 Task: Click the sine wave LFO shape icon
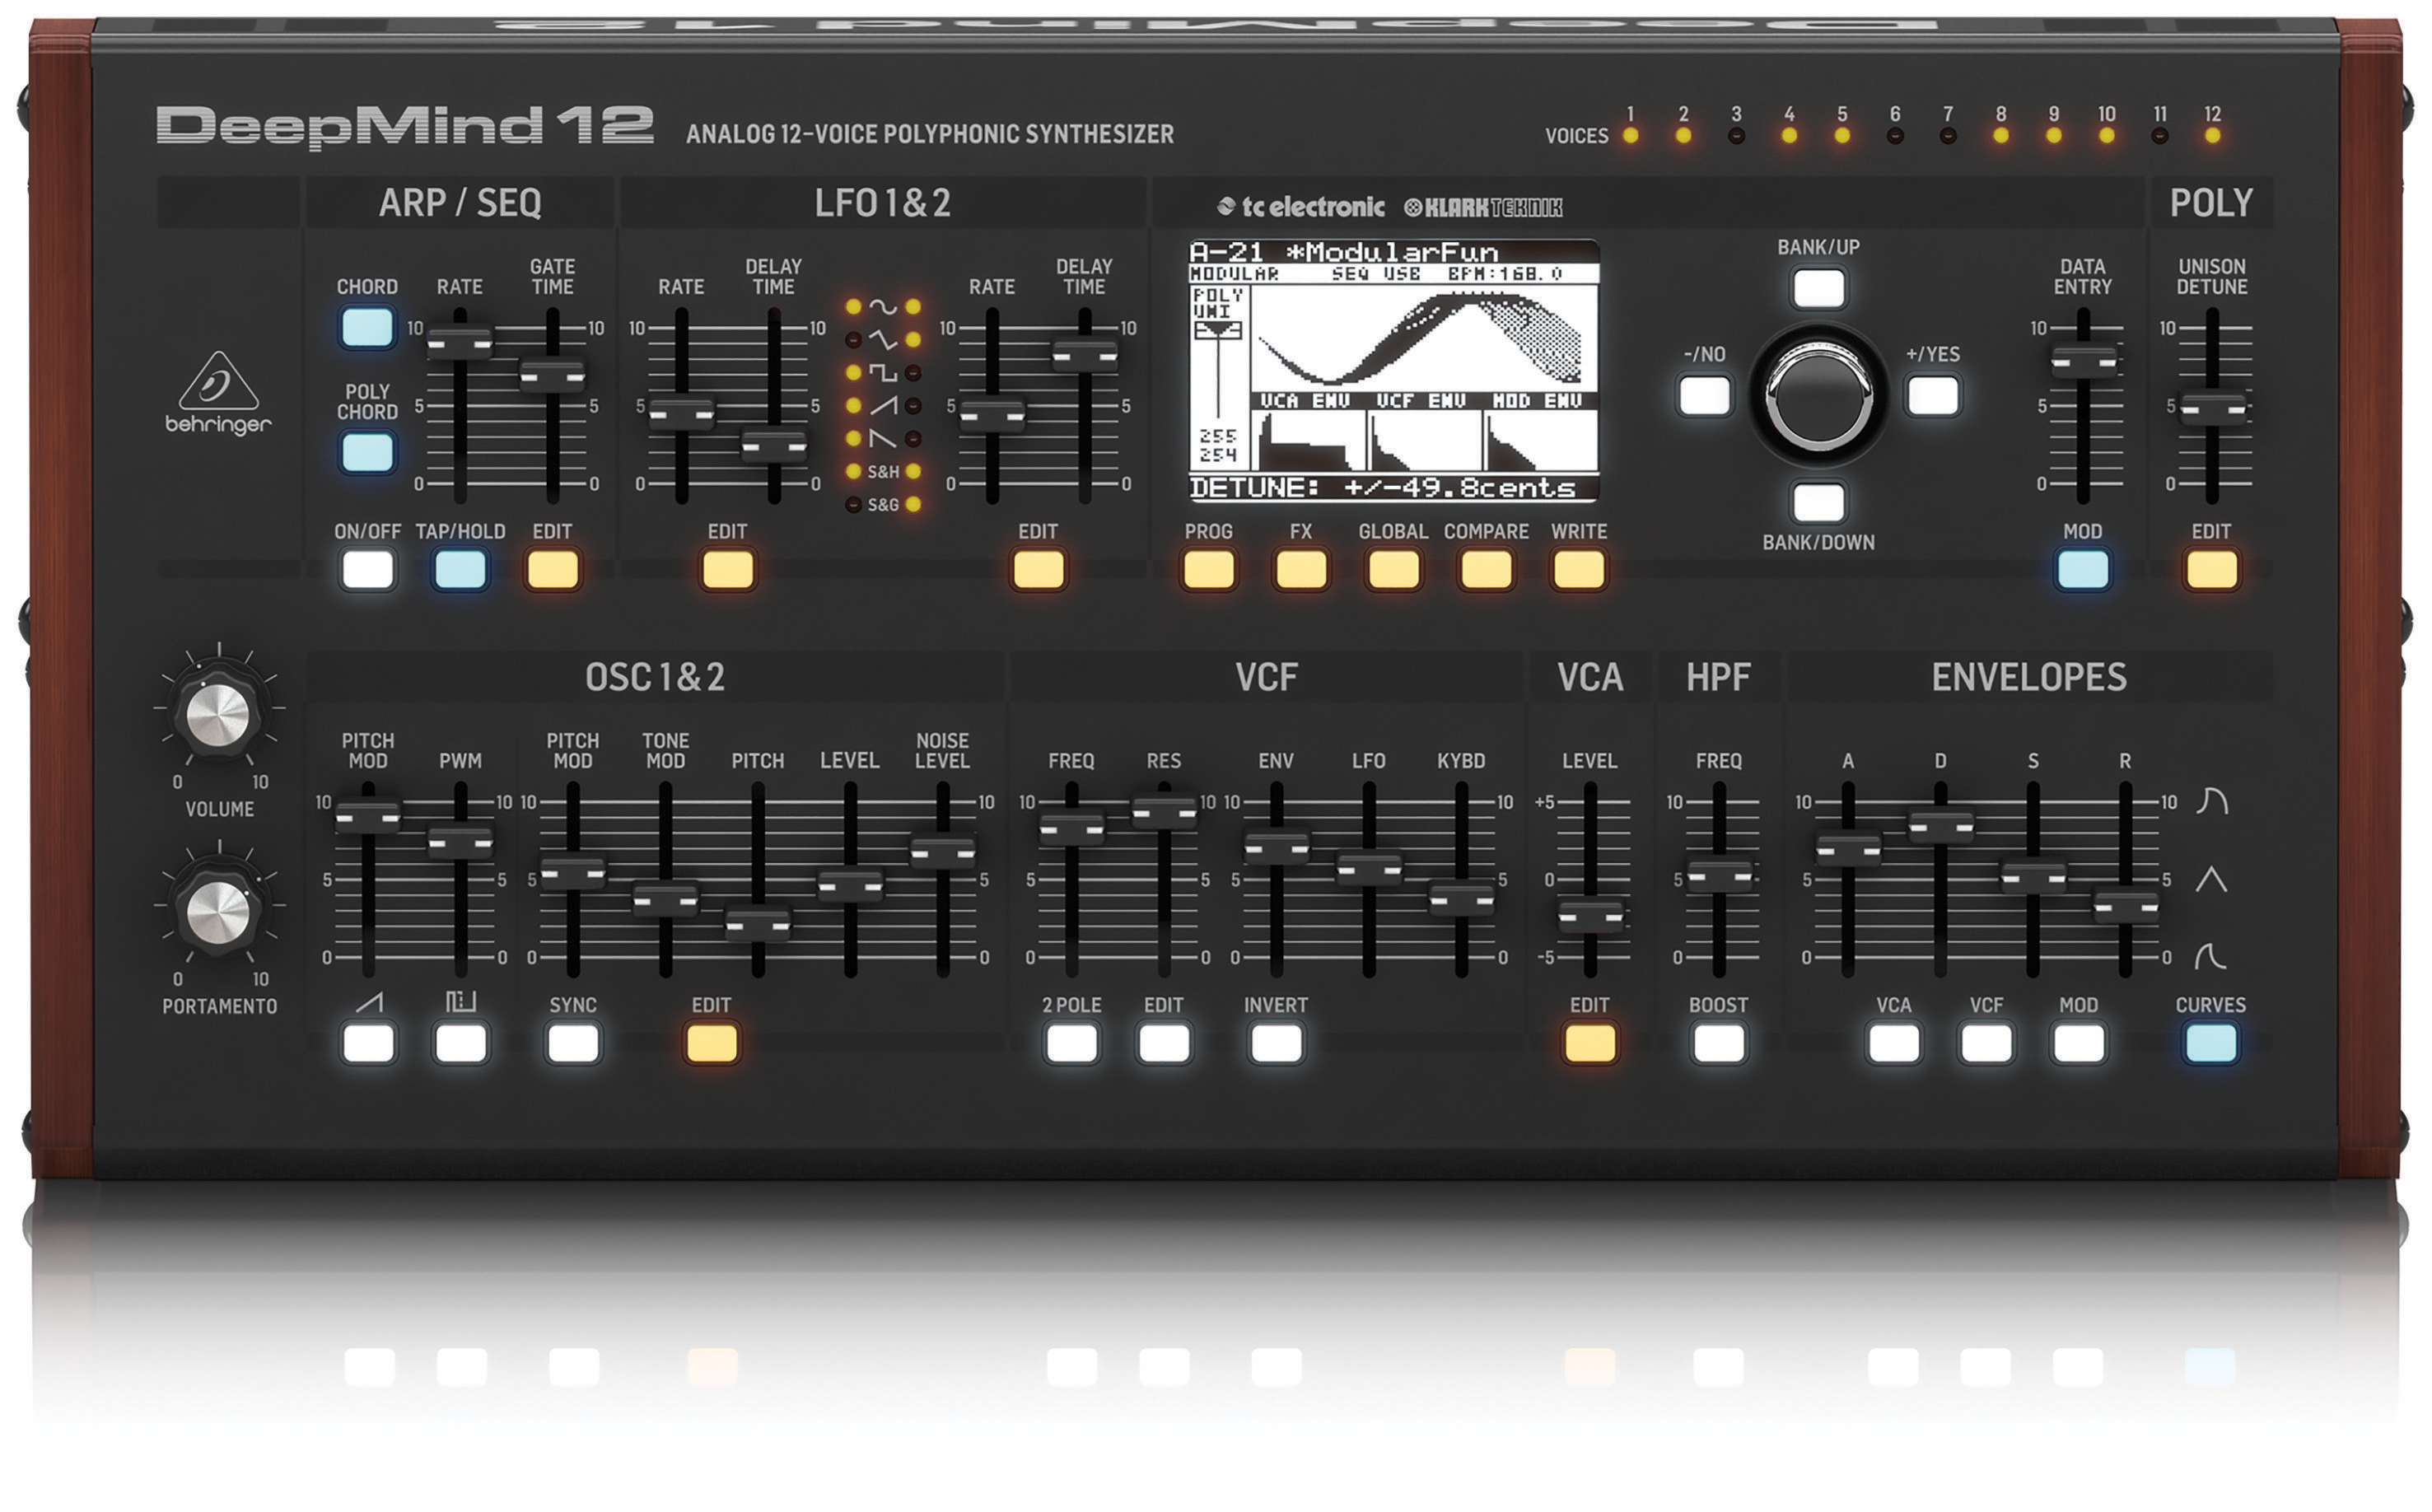(x=882, y=307)
